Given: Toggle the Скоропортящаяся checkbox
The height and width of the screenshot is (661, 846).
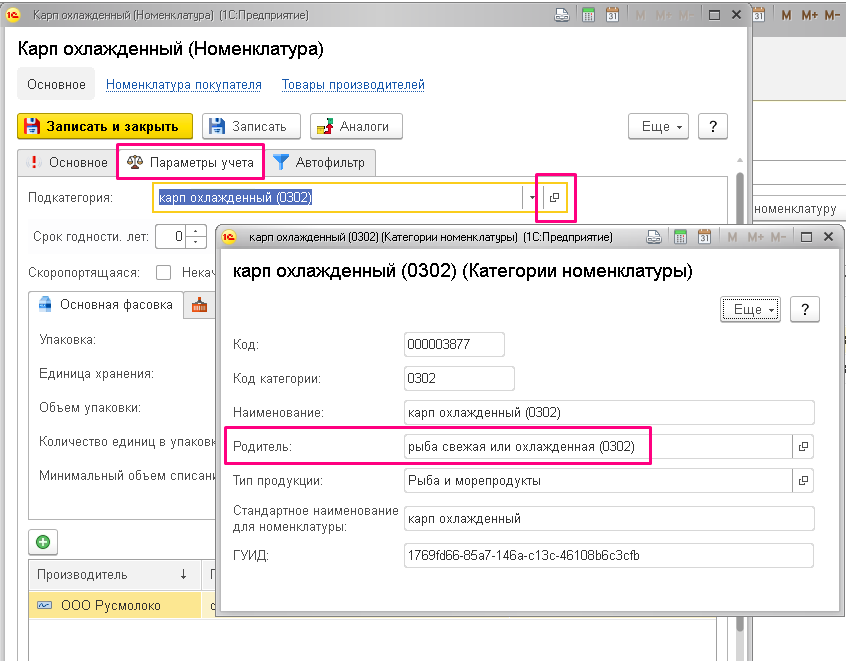Looking at the screenshot, I should (x=163, y=272).
